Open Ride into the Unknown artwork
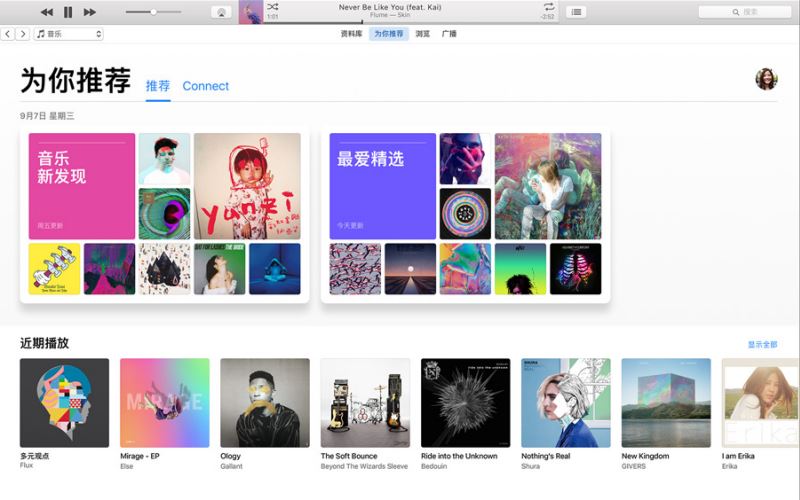 [465, 403]
